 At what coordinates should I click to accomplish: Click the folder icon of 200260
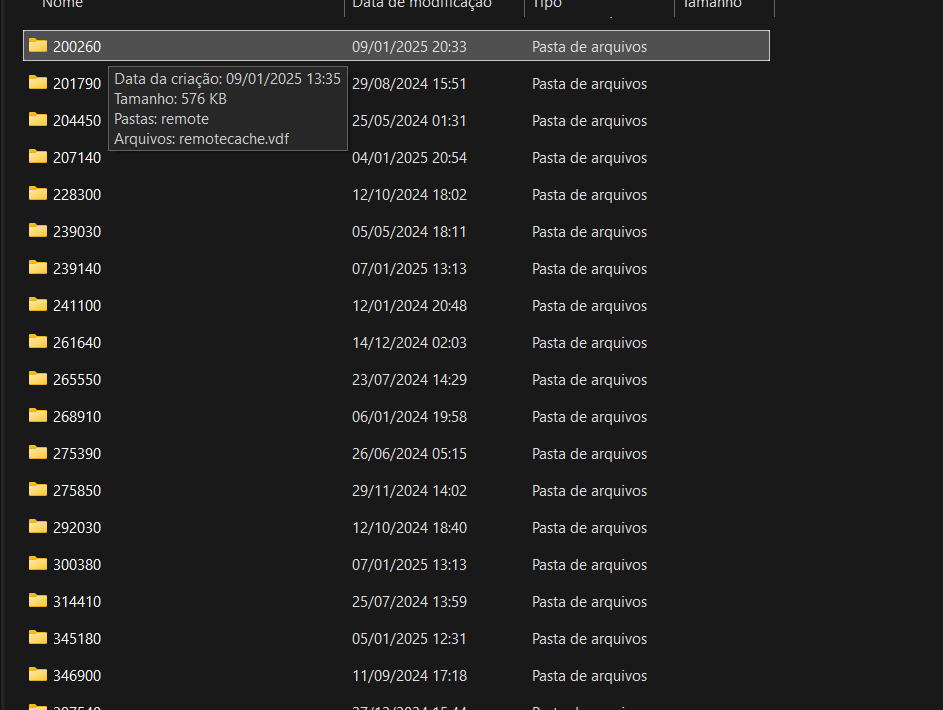click(38, 46)
